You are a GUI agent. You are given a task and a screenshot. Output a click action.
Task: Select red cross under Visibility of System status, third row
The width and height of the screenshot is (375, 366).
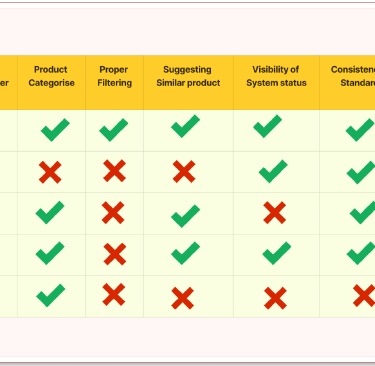pos(275,213)
